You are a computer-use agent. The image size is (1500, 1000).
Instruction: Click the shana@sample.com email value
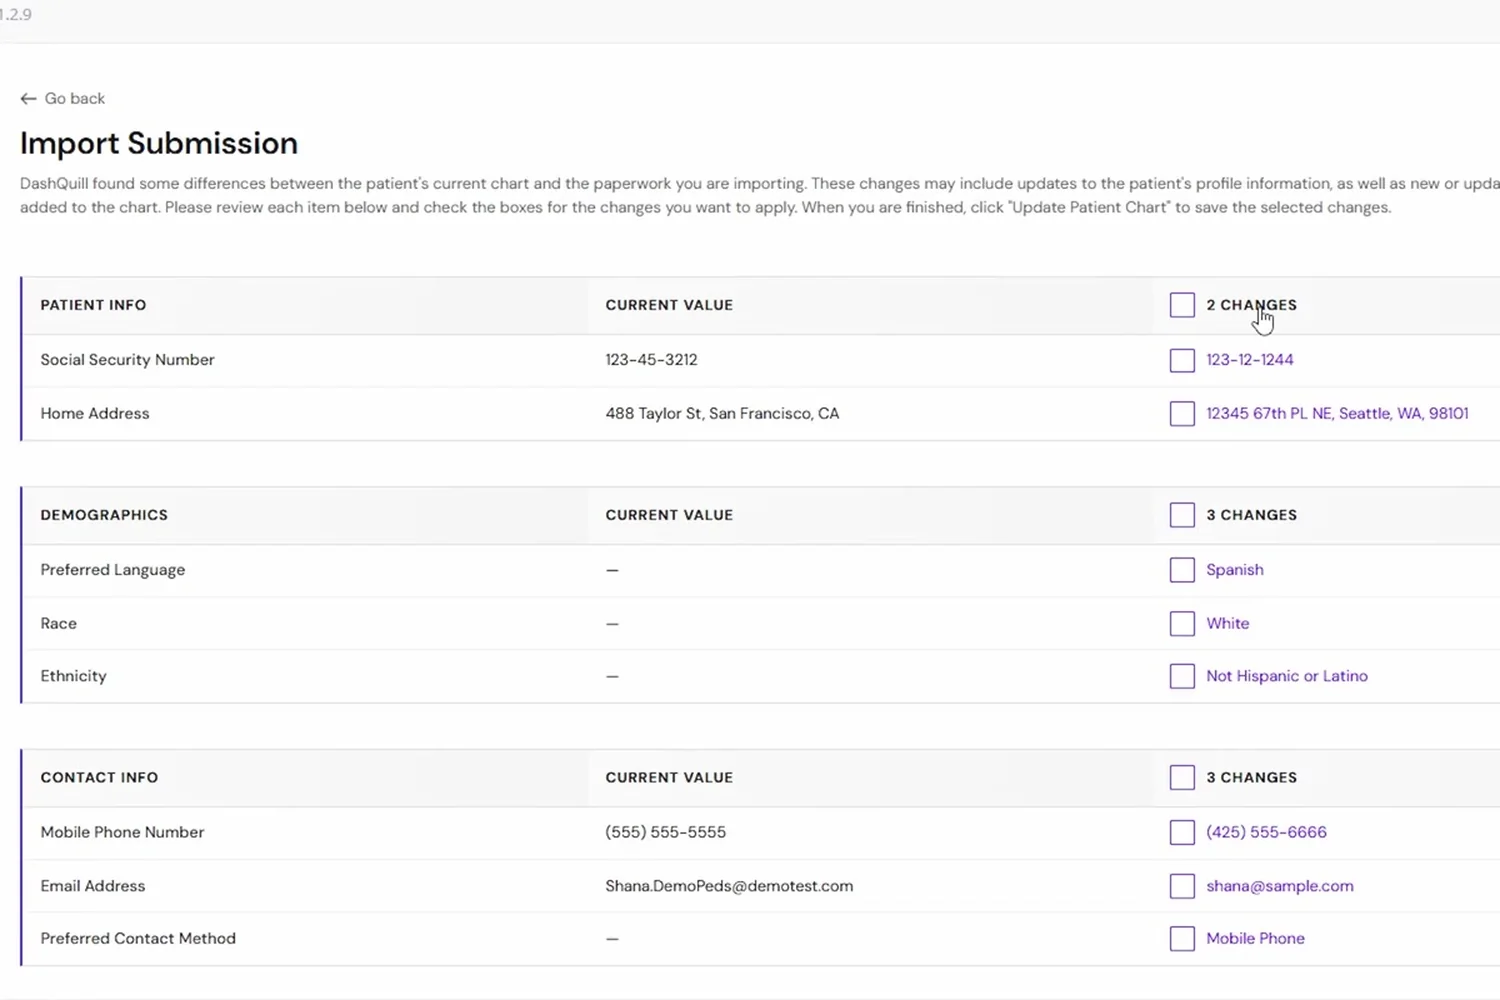(1280, 887)
